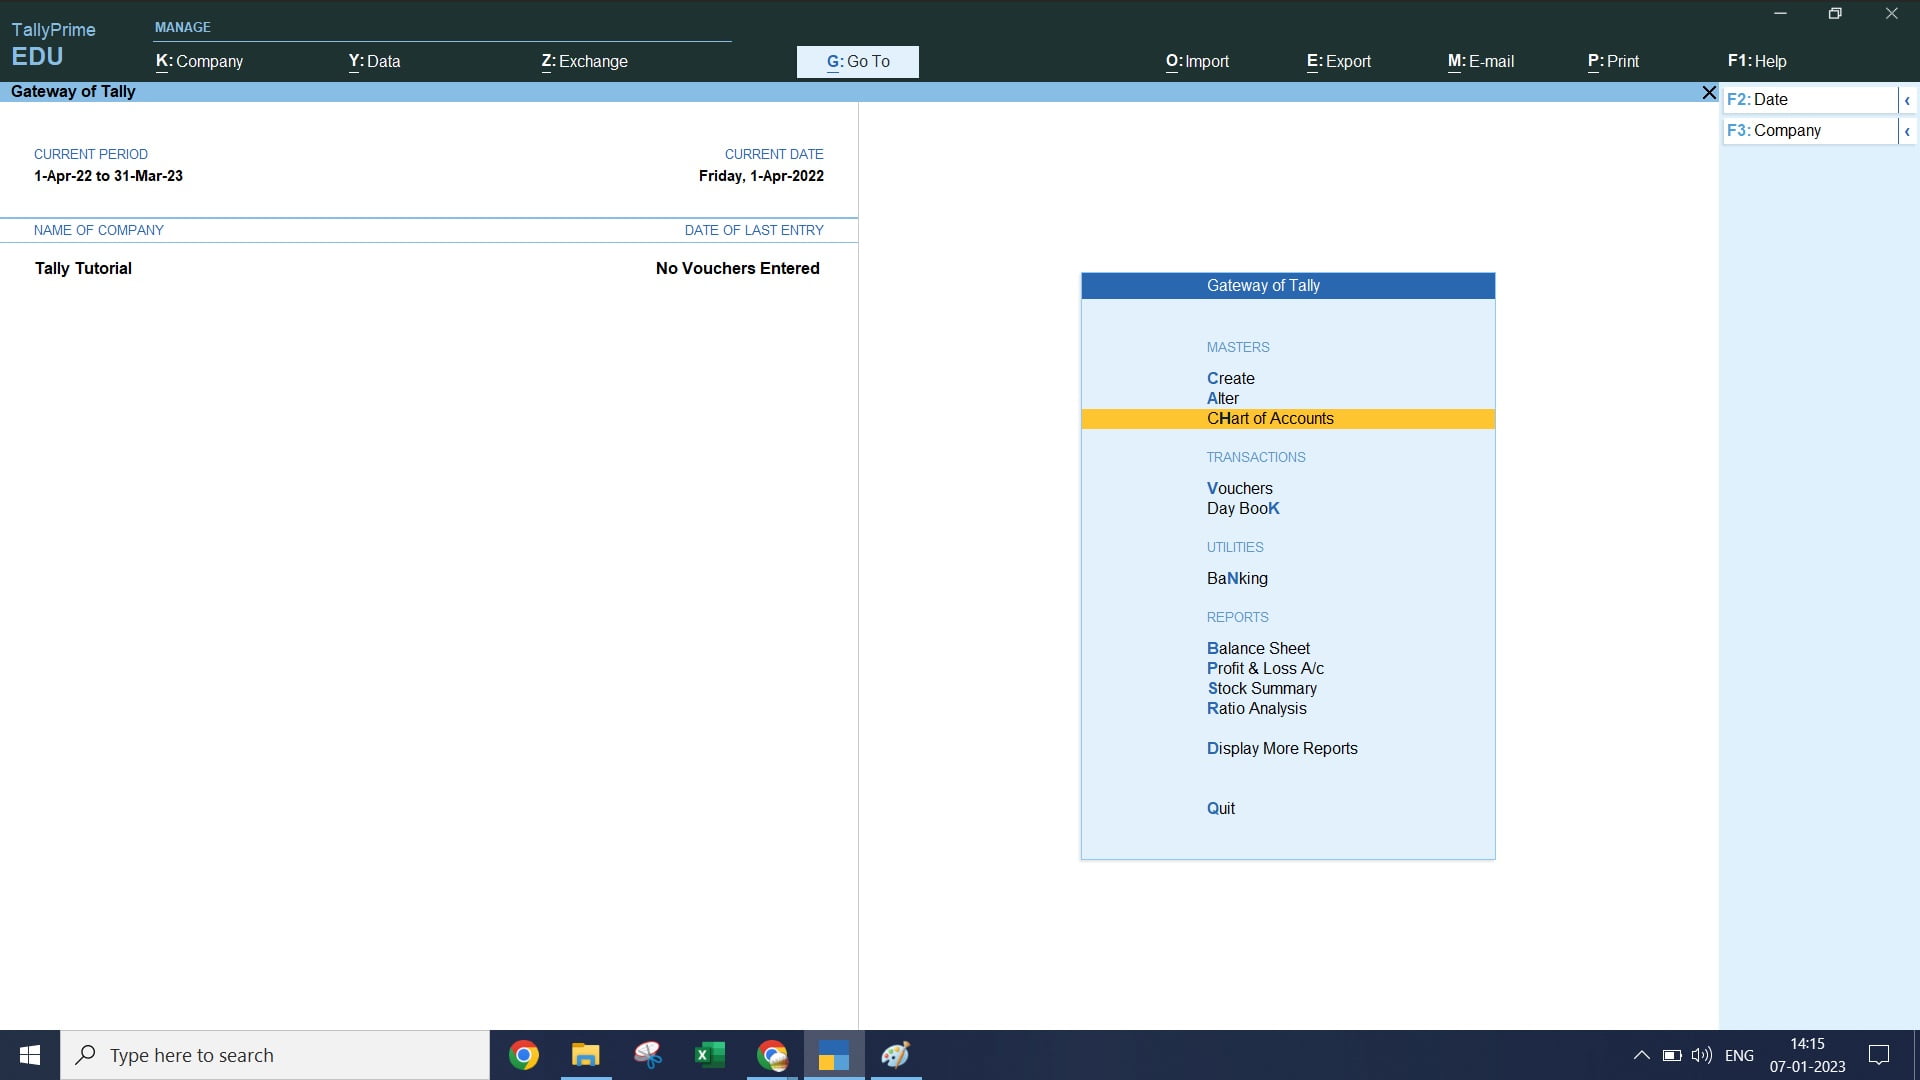Open the Go To menu
Screen dimensions: 1920x1080
click(x=857, y=61)
